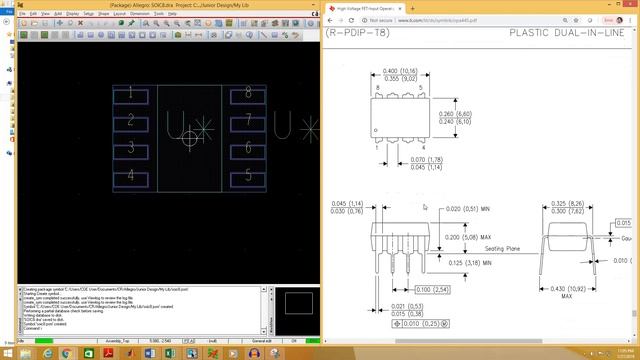The height and width of the screenshot is (360, 640).
Task: Open File Explorer from taskbar
Action: [26, 353]
